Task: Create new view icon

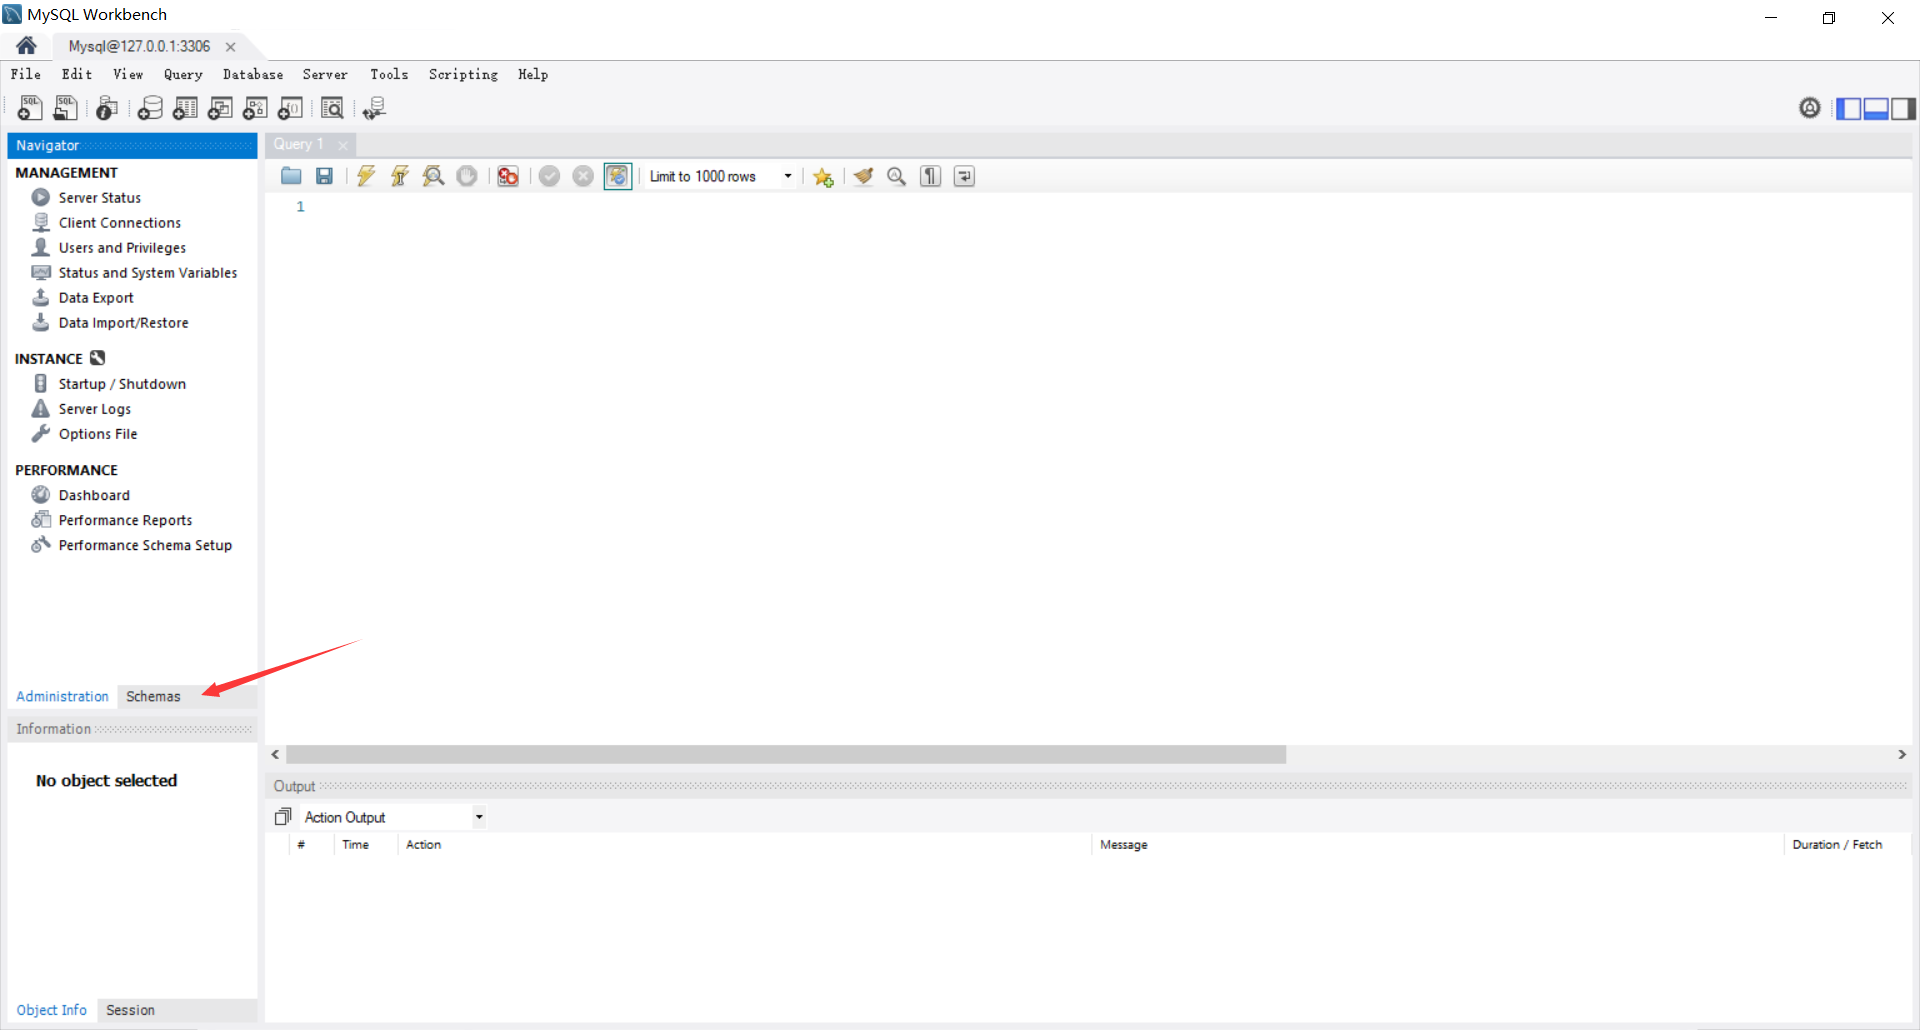Action: point(220,108)
